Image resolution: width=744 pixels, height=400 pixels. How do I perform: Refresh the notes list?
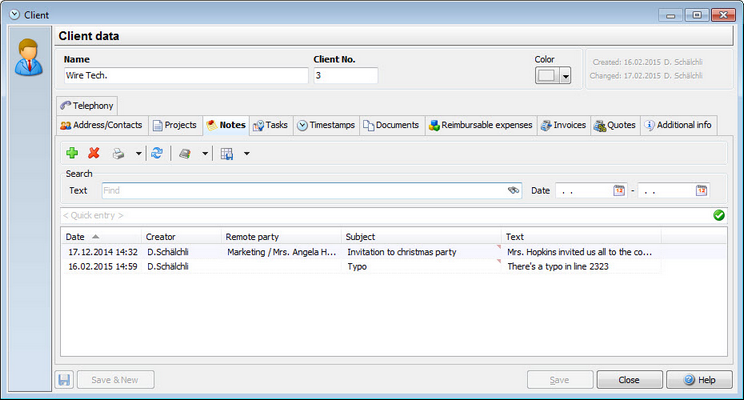157,153
